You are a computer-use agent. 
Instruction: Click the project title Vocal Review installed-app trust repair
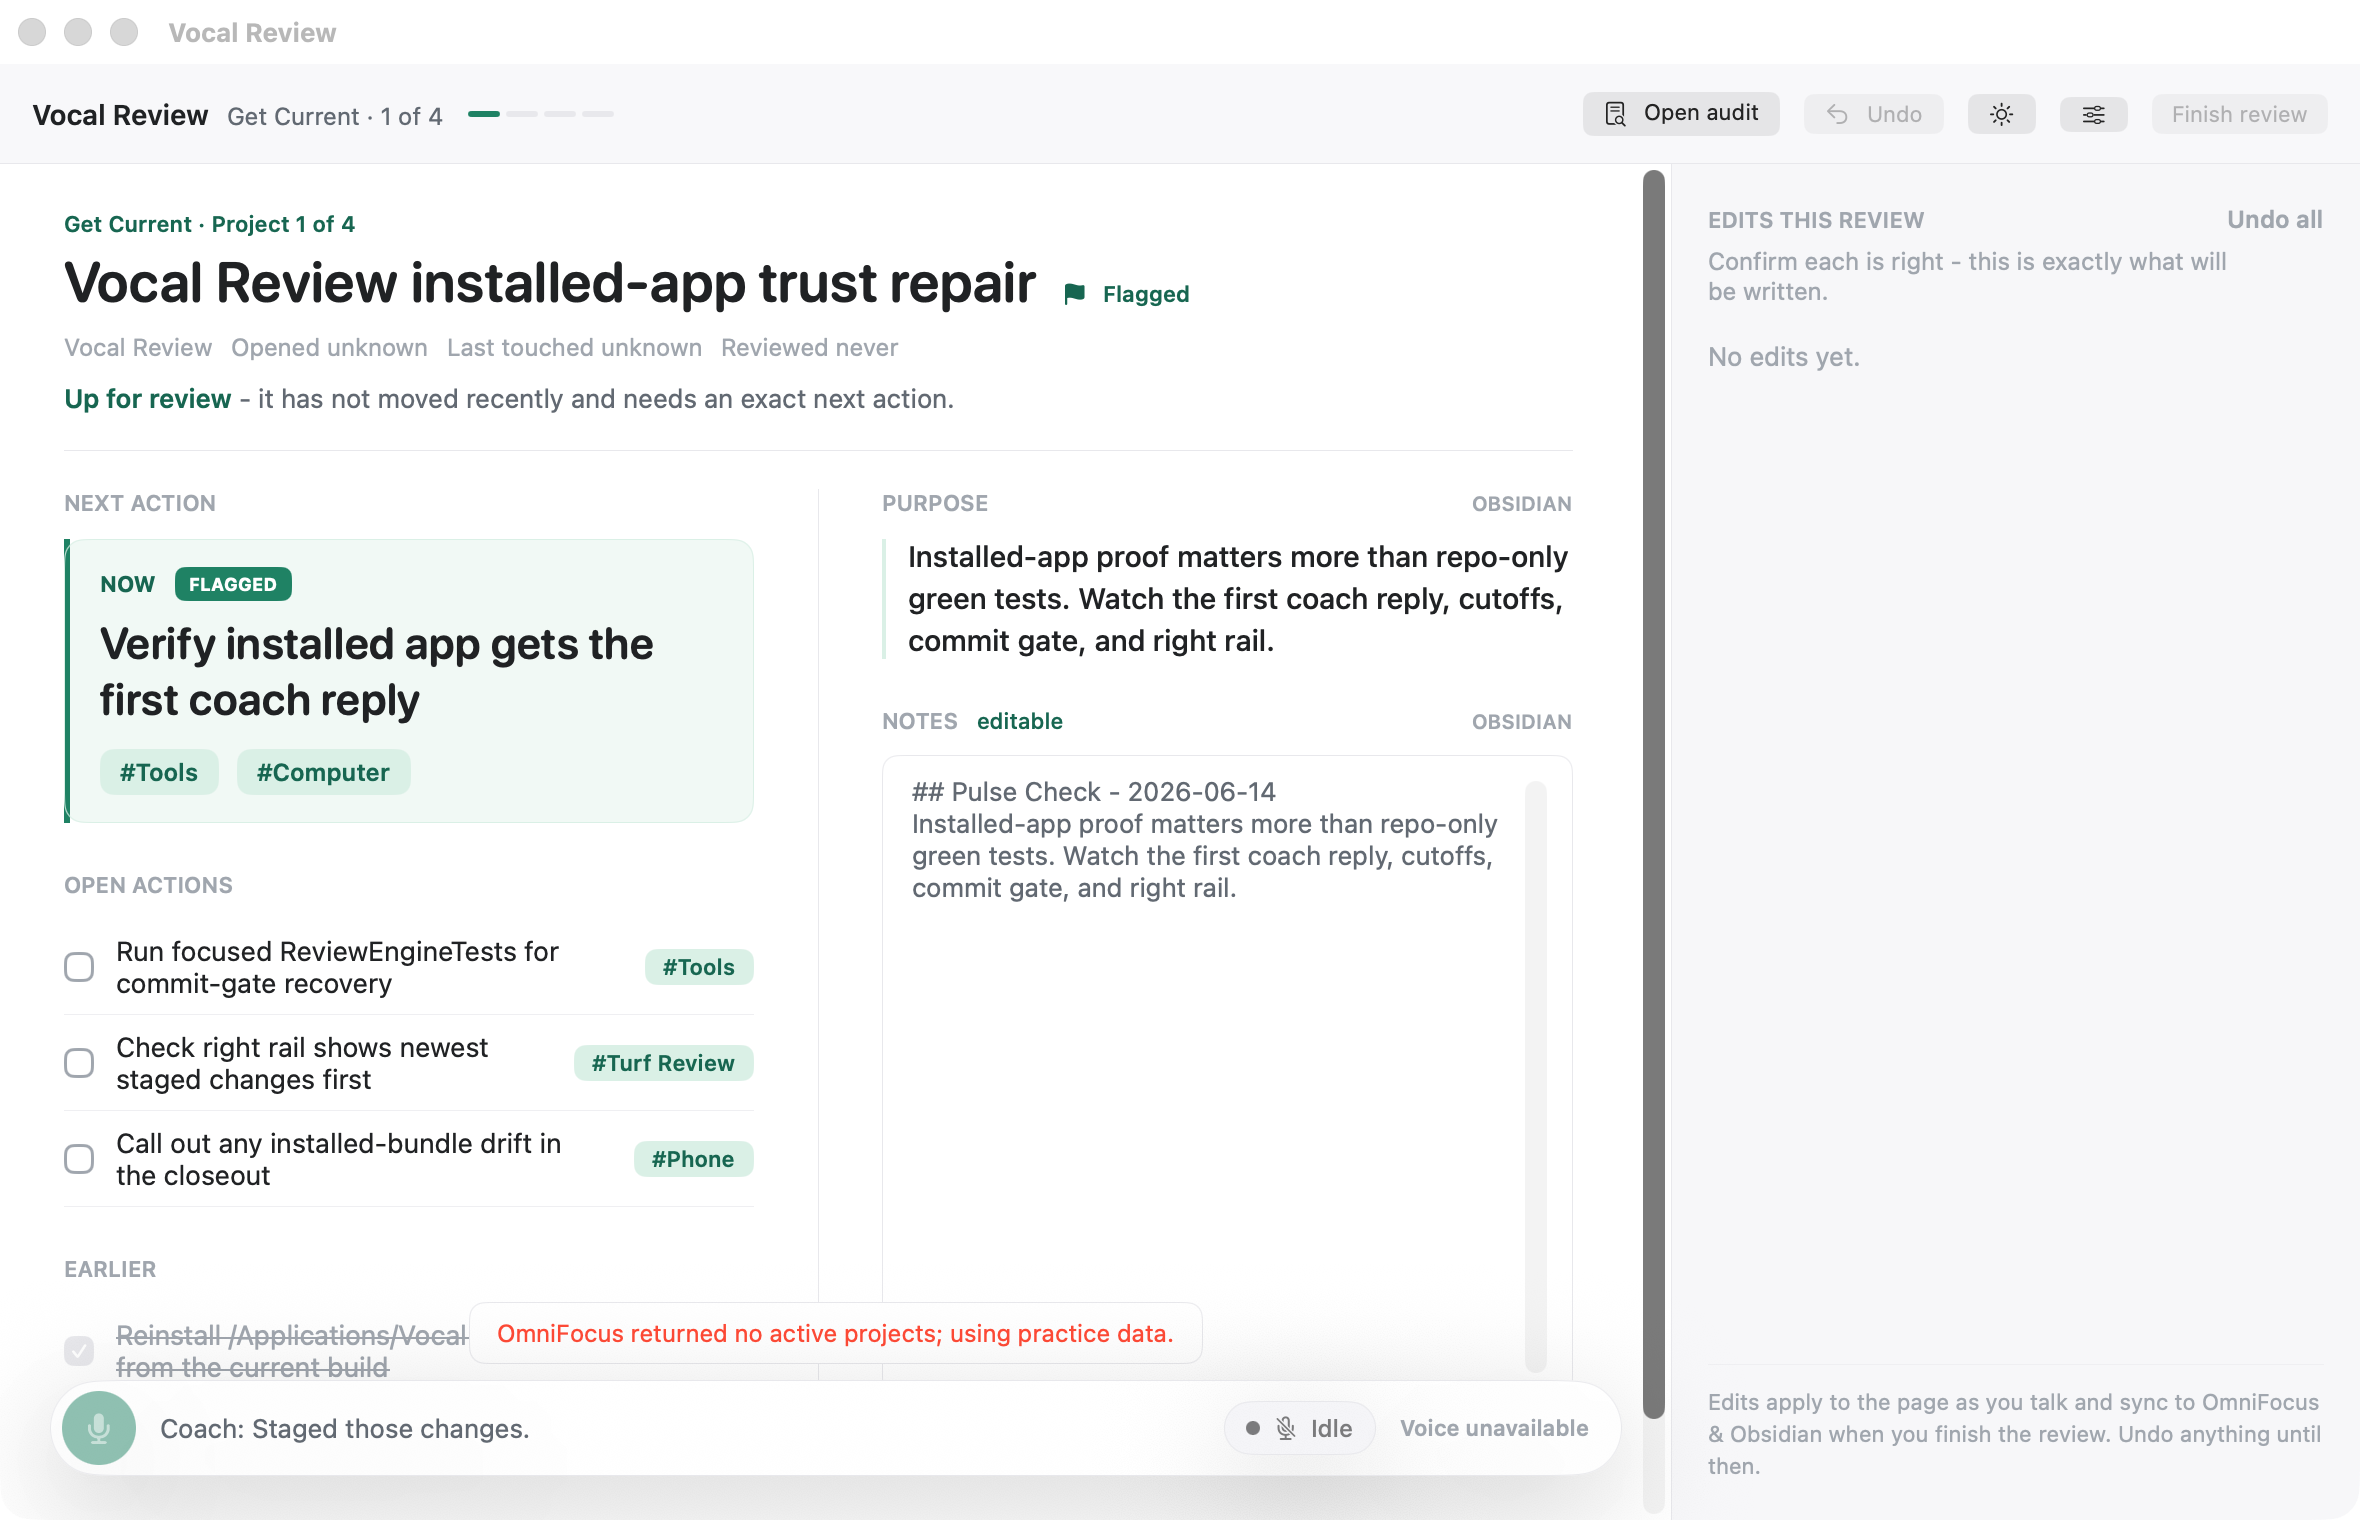[x=550, y=283]
